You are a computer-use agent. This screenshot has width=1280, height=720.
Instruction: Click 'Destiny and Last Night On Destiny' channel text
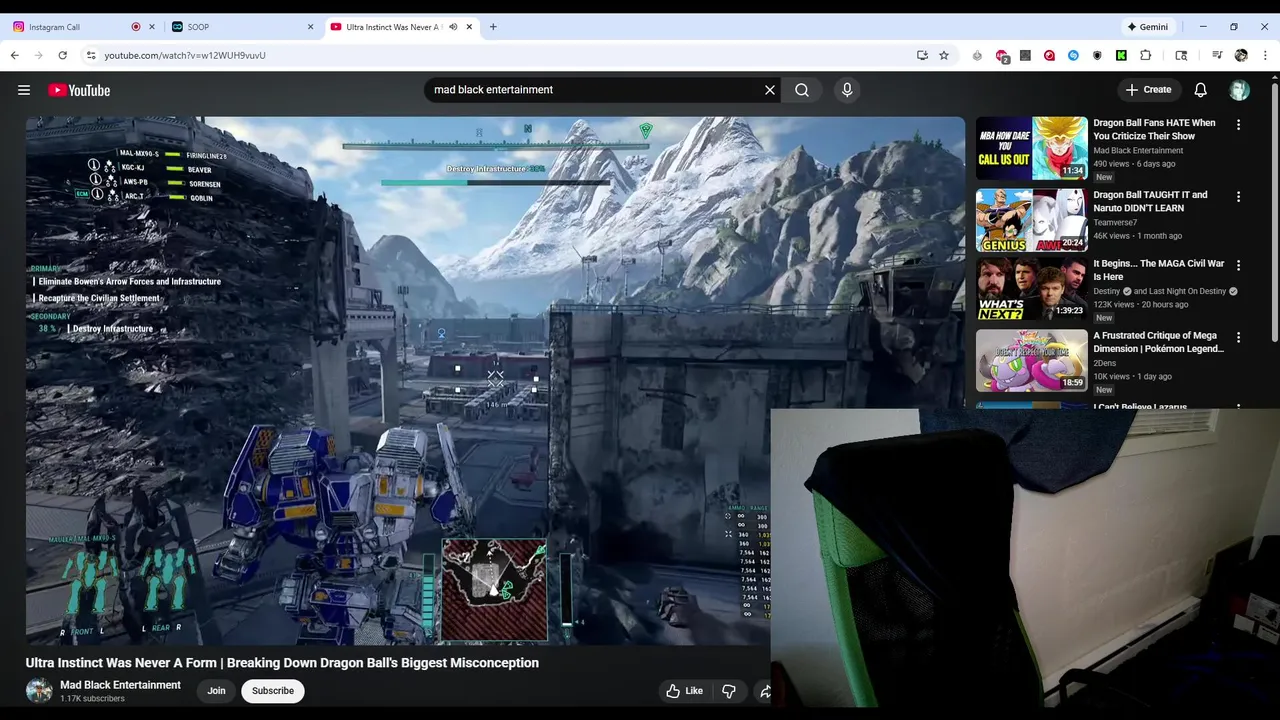(x=1166, y=291)
